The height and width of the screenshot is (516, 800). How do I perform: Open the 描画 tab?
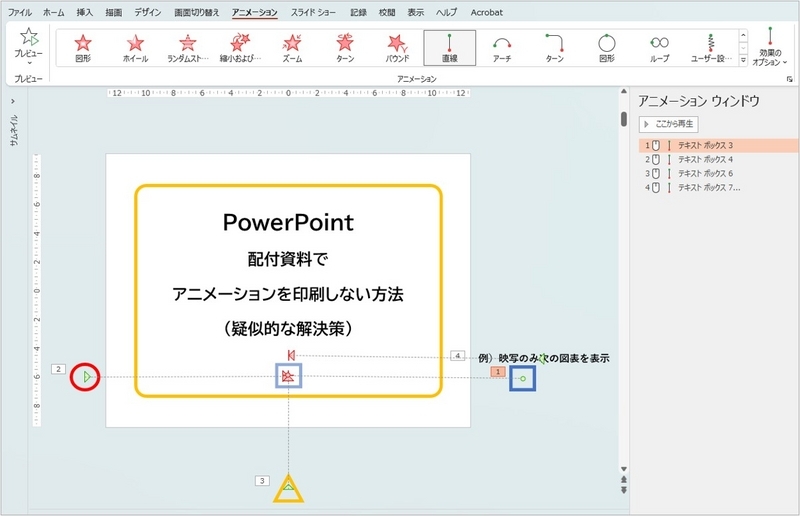click(113, 12)
